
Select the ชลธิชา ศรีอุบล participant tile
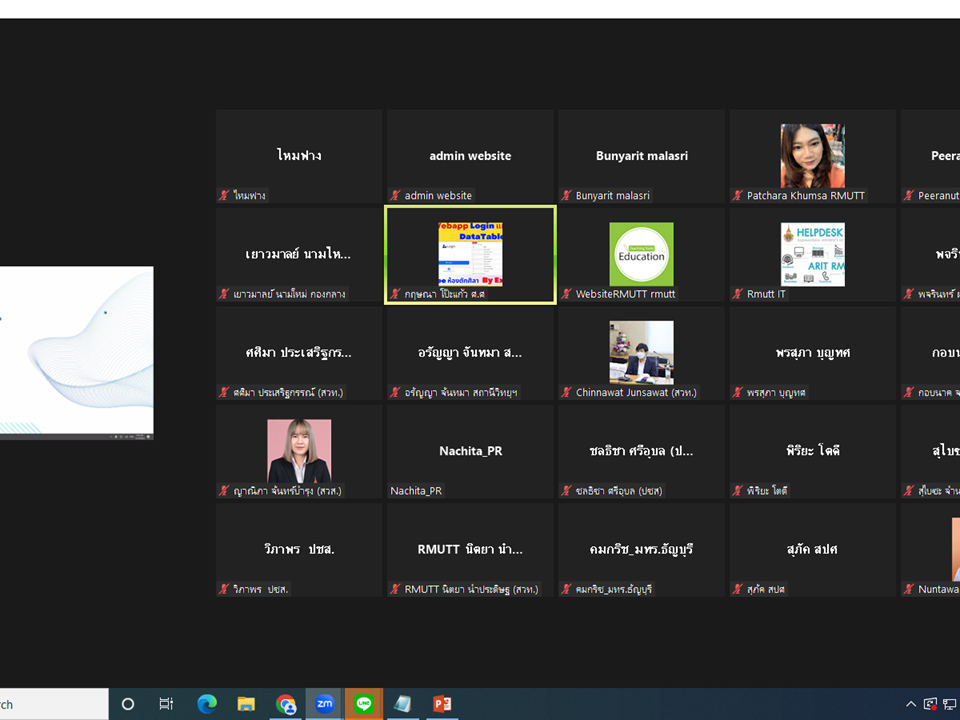(642, 452)
